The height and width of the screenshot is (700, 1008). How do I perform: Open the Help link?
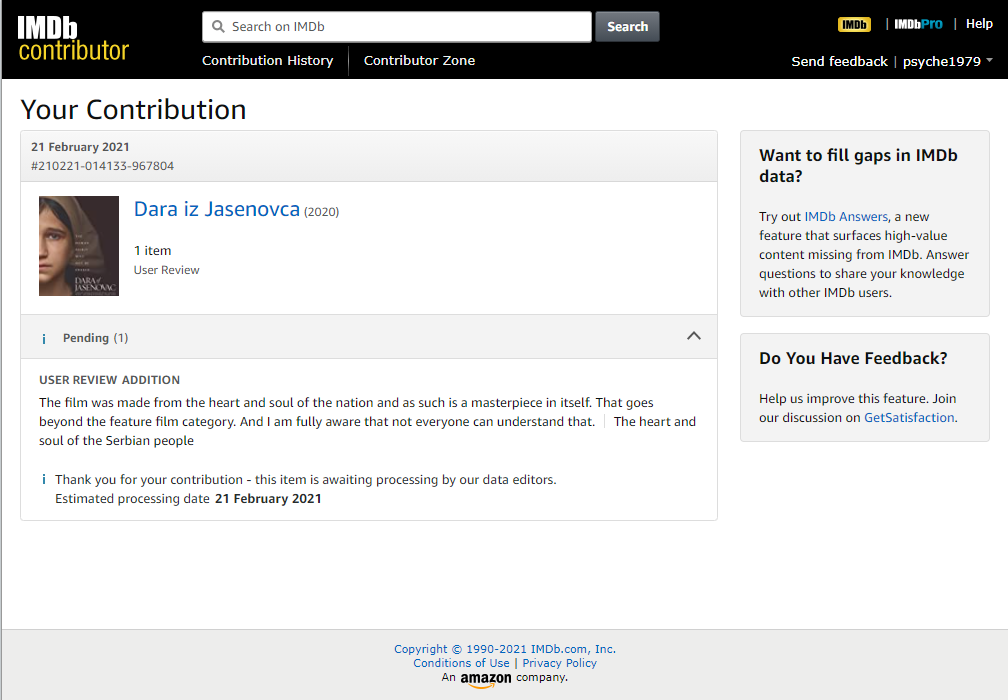(979, 24)
